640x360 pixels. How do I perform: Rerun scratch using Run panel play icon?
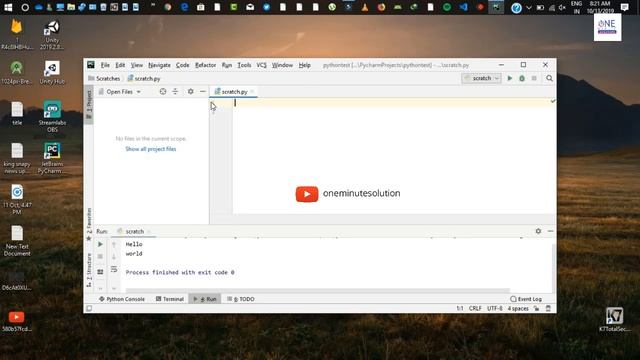tap(100, 244)
